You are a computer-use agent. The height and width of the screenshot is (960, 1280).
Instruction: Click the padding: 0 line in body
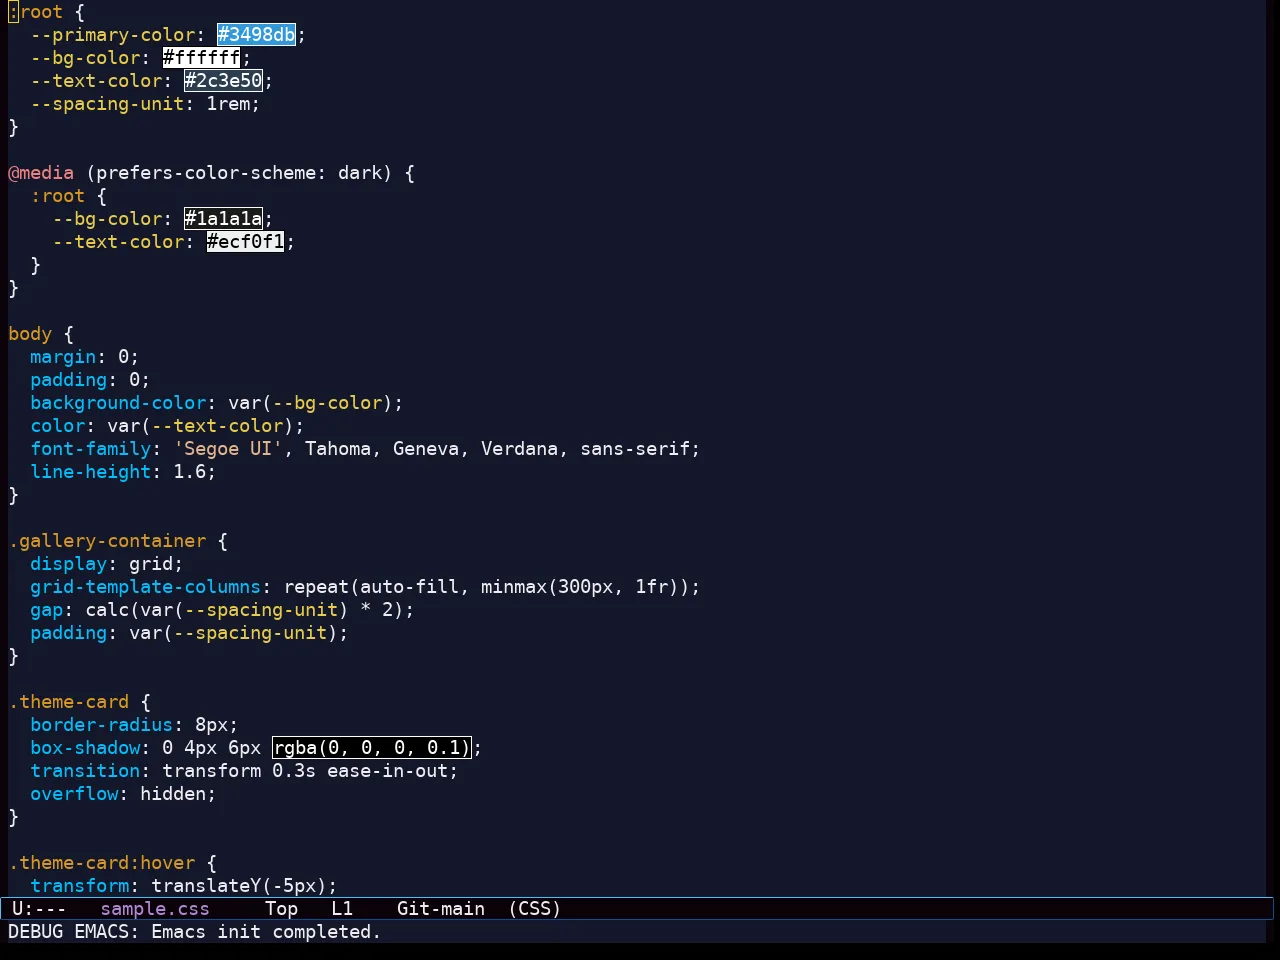[90, 380]
